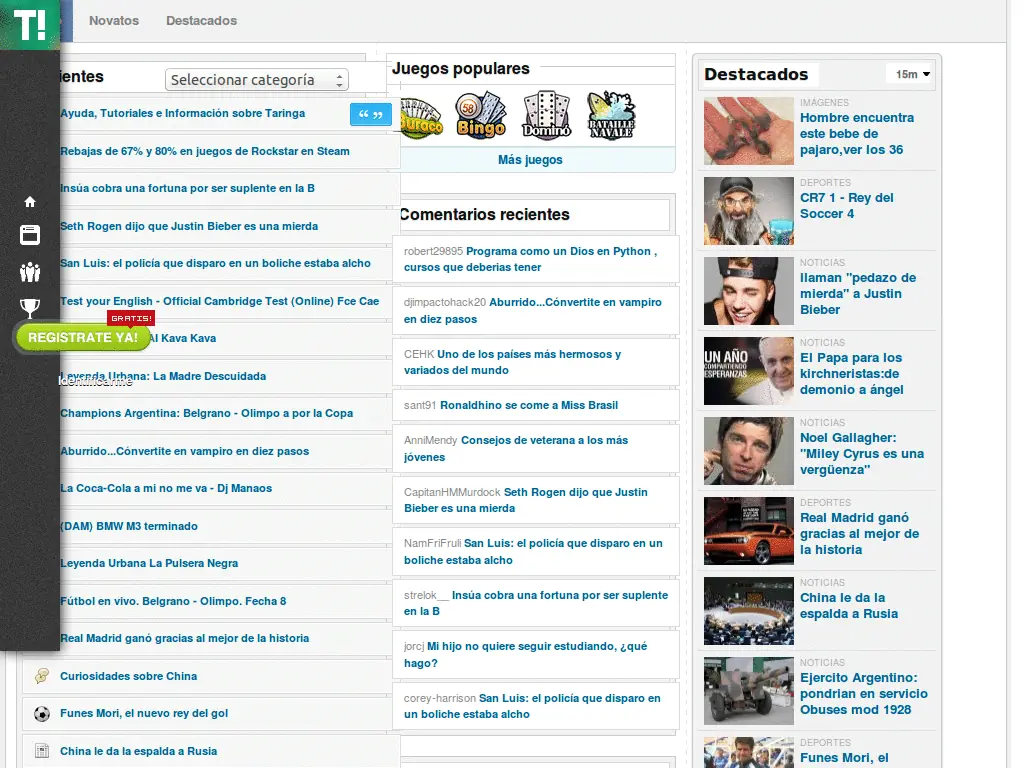
Task: Open Curiosidades sobre China post
Action: pyautogui.click(x=129, y=676)
